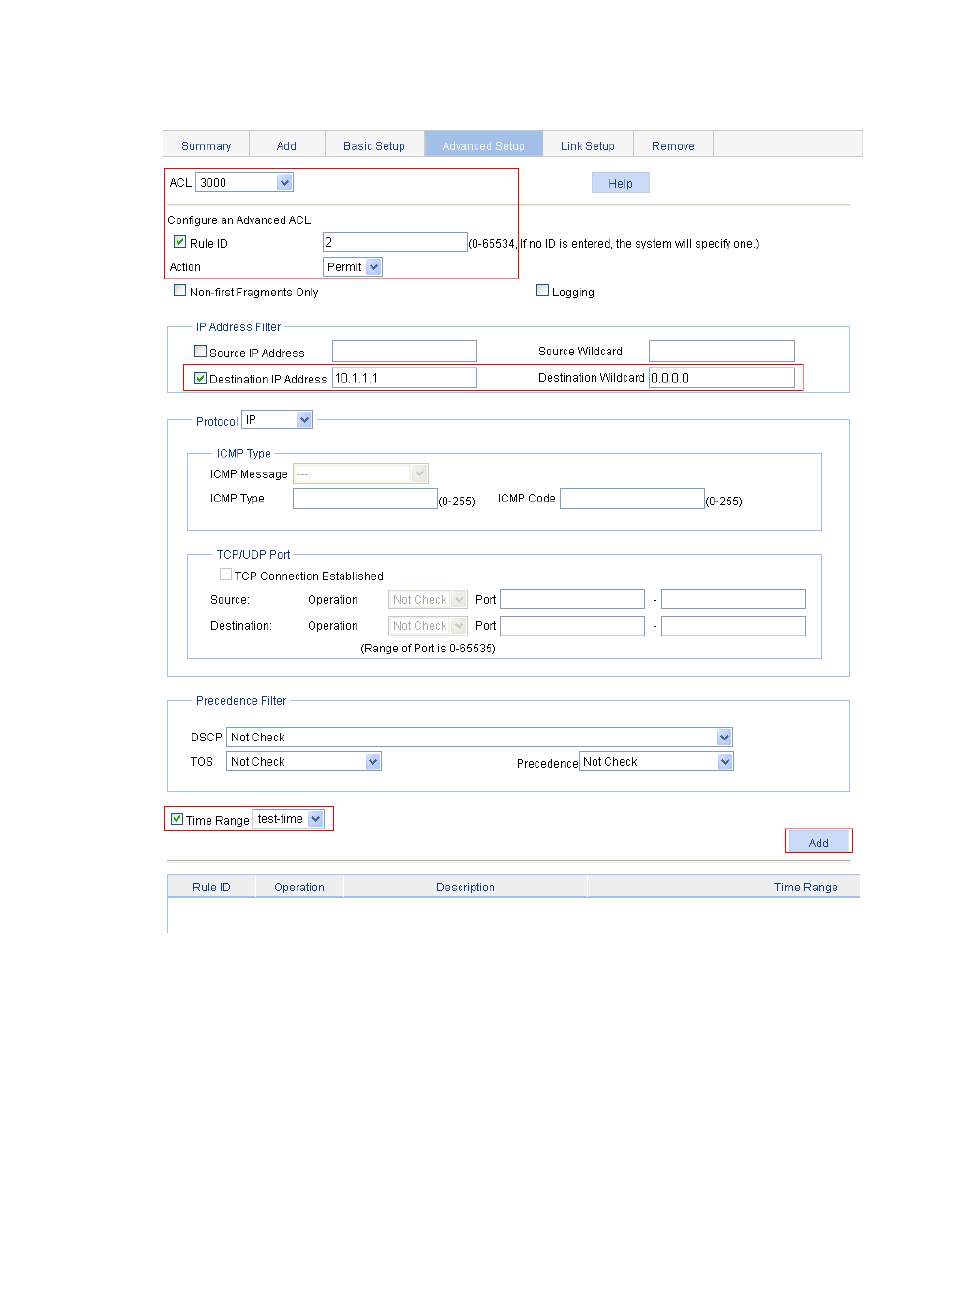Open the ICMP Message dropdown
954x1296 pixels.
[x=361, y=473]
